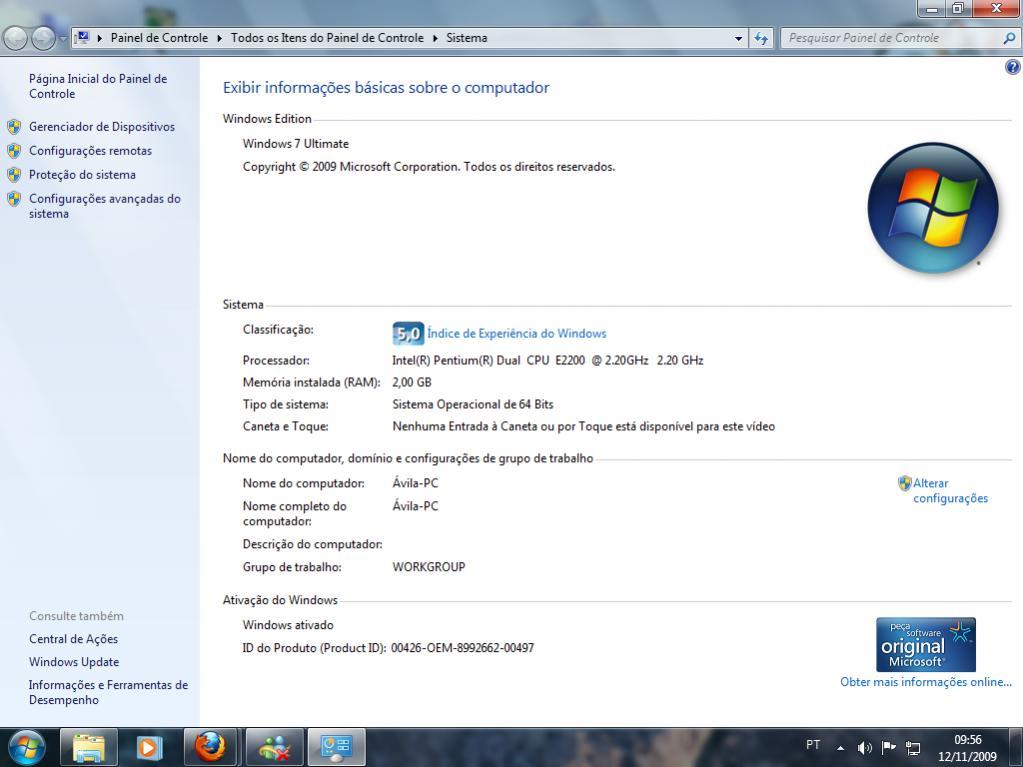Click the Nenhuma Entrada à Caneta text
This screenshot has height=767, width=1023.
coord(584,427)
